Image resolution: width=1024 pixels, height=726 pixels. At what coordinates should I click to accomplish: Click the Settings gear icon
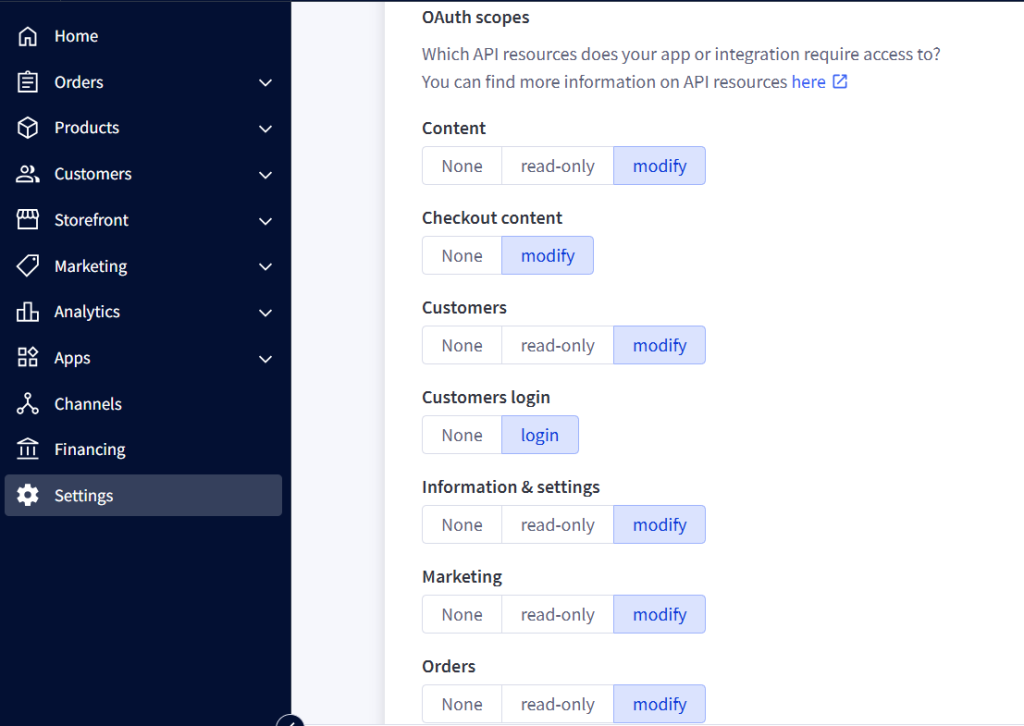[28, 496]
